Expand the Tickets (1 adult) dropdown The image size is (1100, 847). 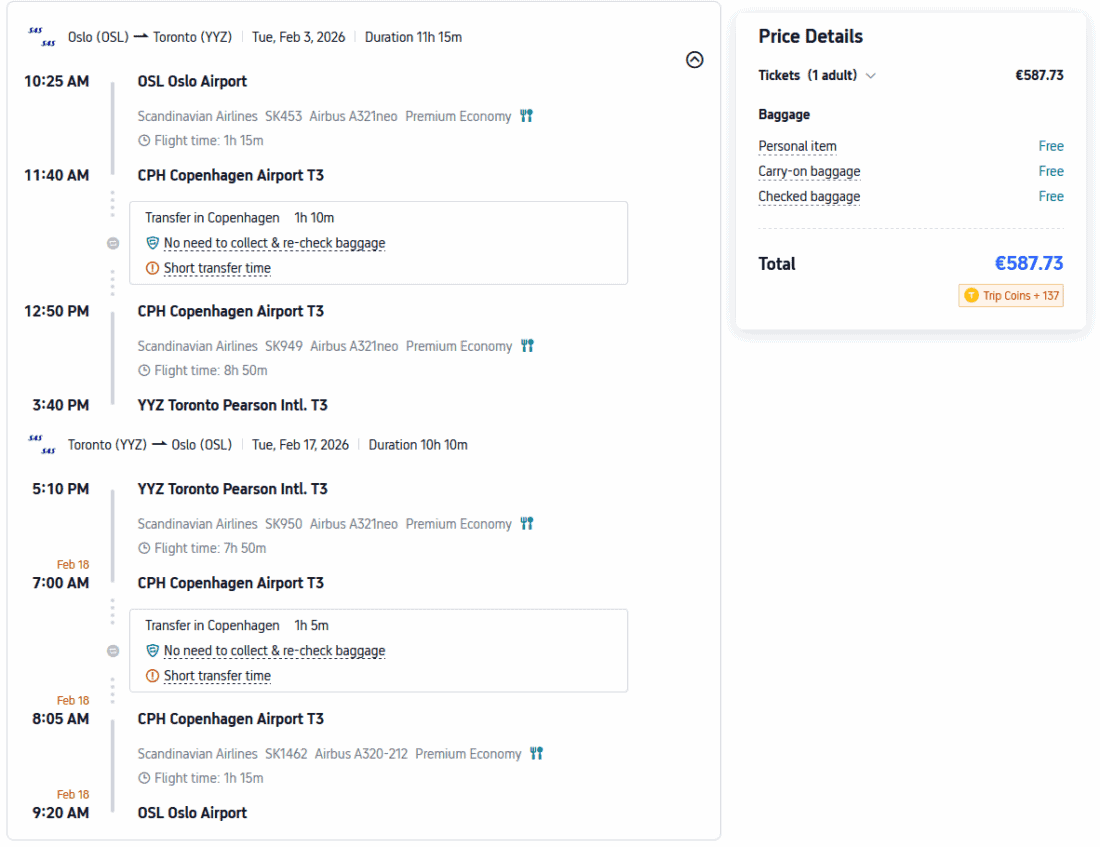click(x=871, y=76)
